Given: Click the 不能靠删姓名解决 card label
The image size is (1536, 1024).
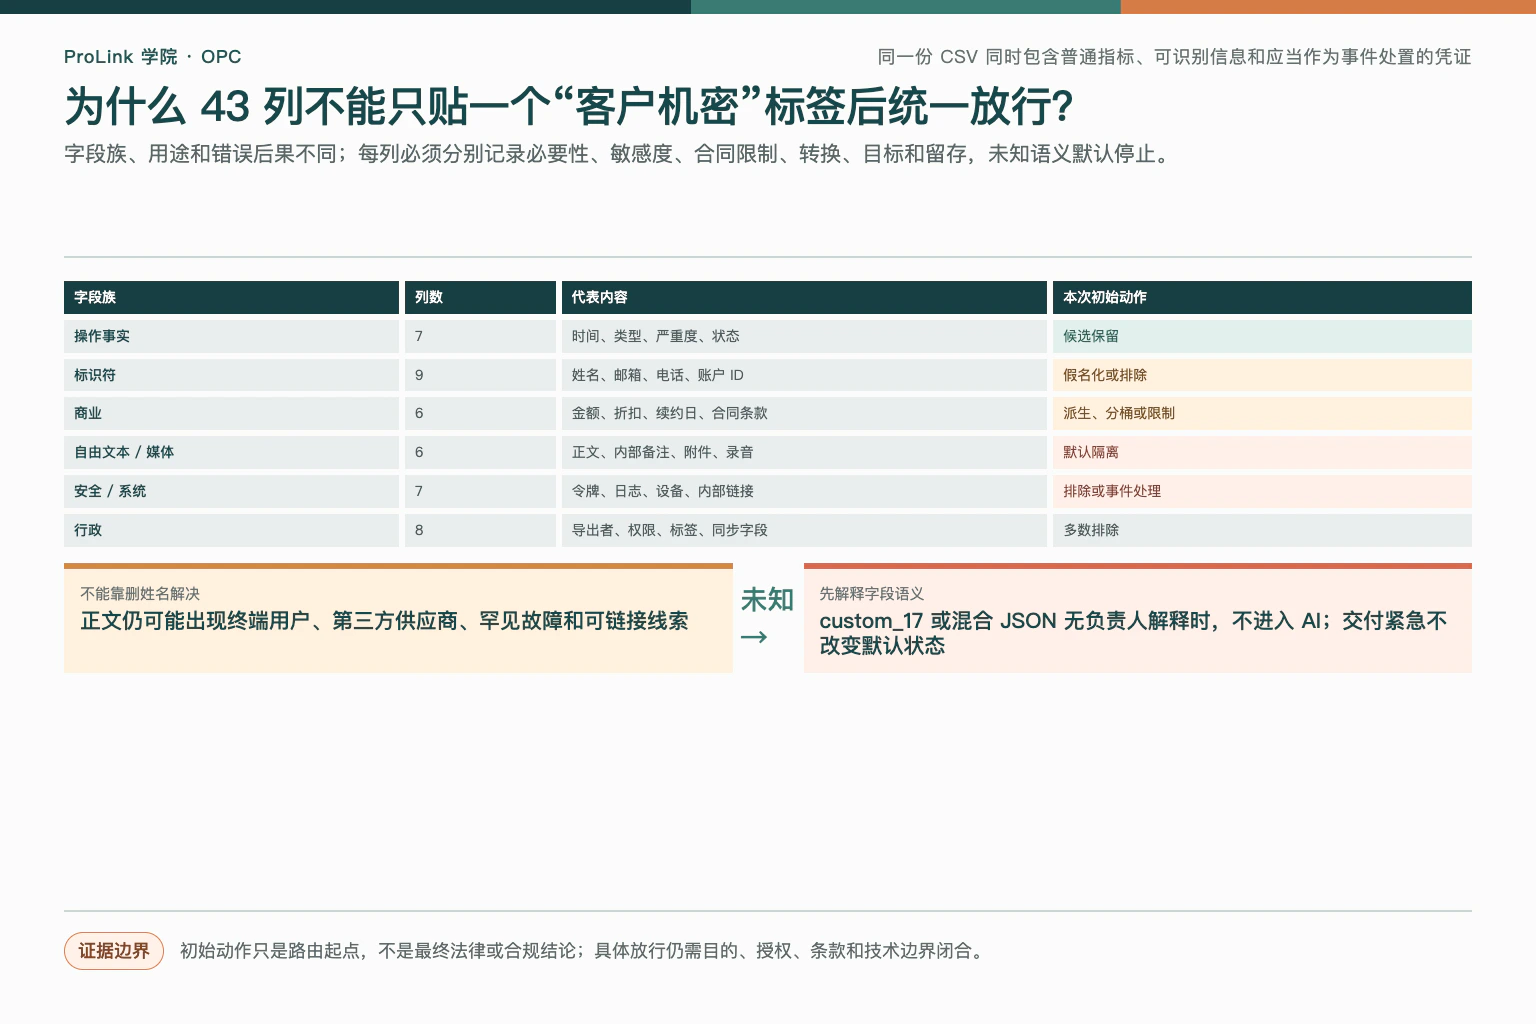Looking at the screenshot, I should 140,594.
